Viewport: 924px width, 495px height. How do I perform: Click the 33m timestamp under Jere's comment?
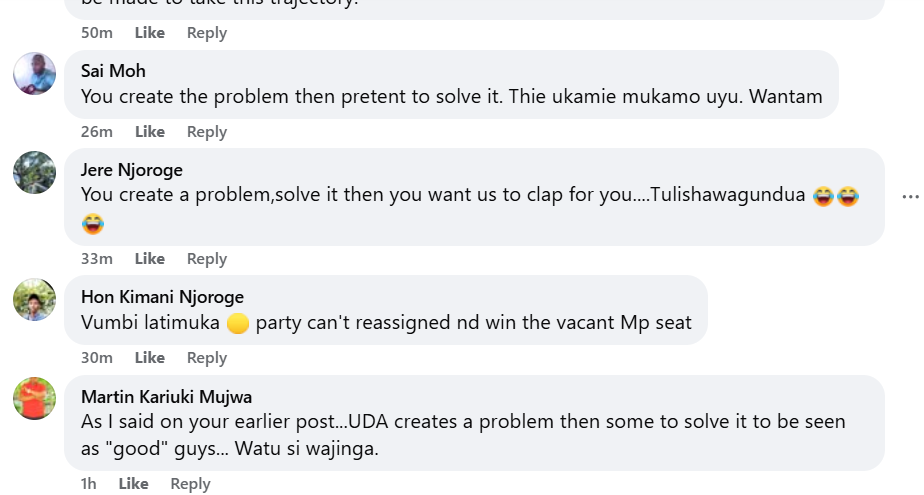[x=97, y=259]
